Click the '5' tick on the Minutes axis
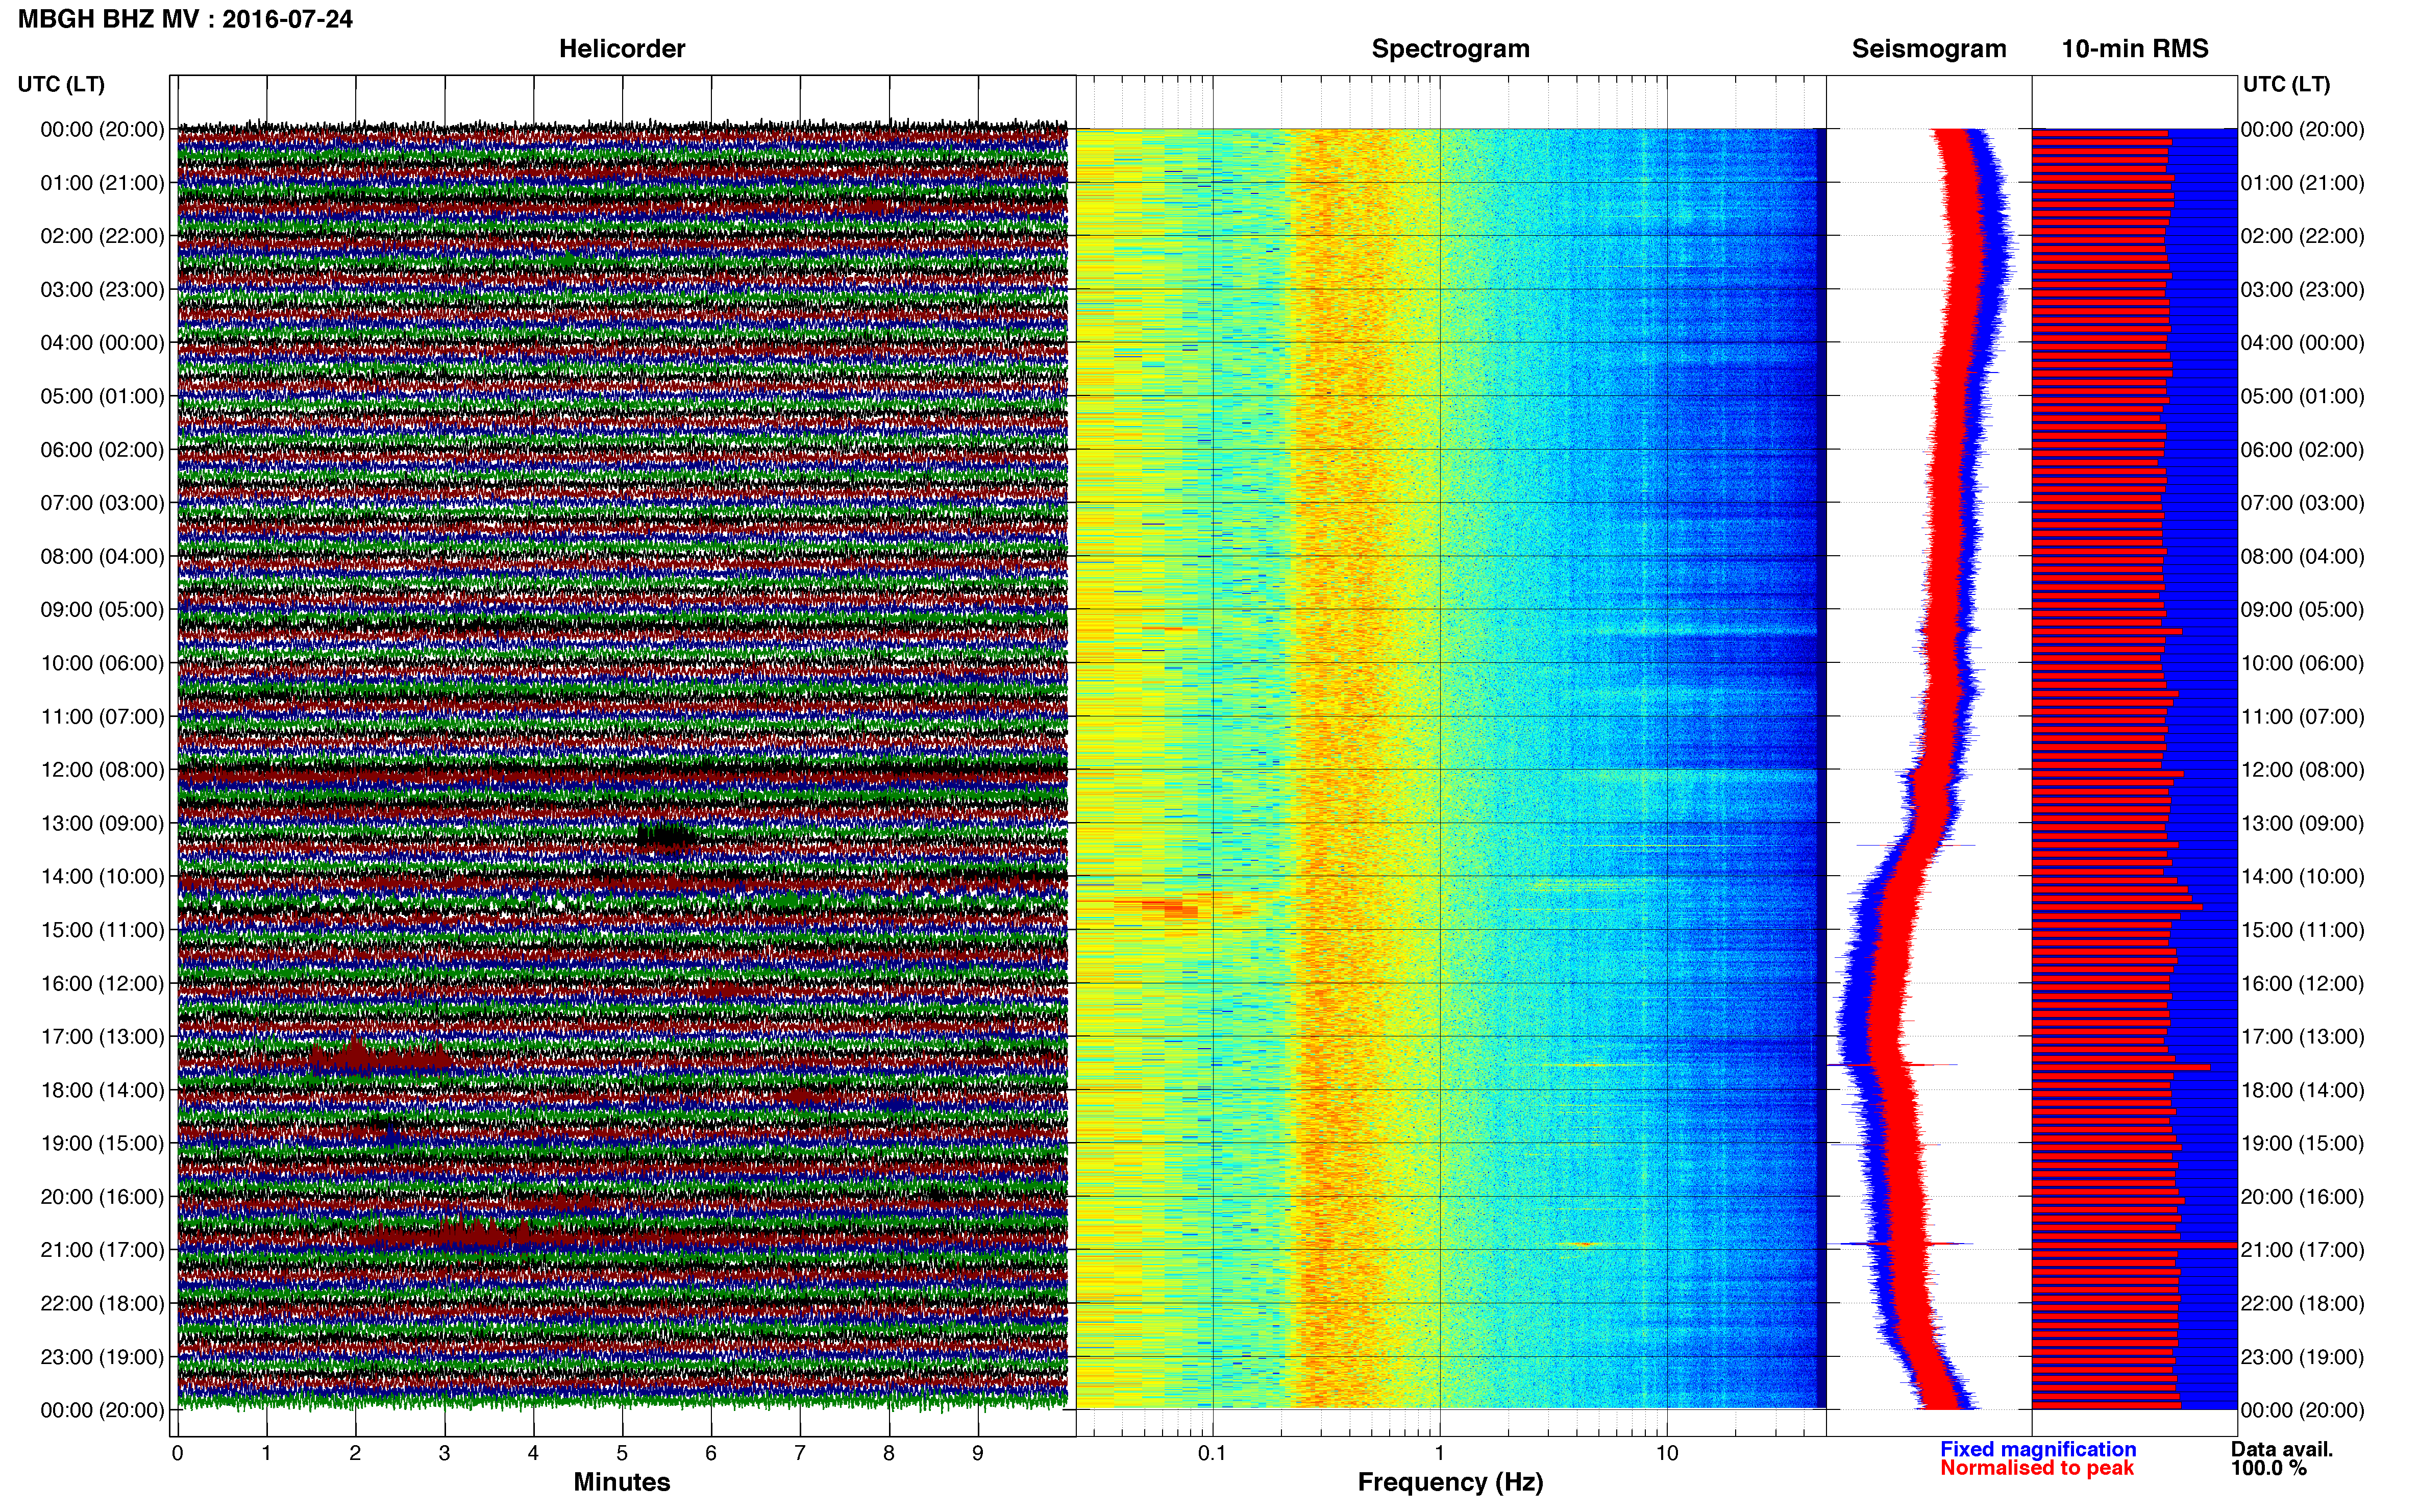2419x1512 pixels. [622, 1454]
